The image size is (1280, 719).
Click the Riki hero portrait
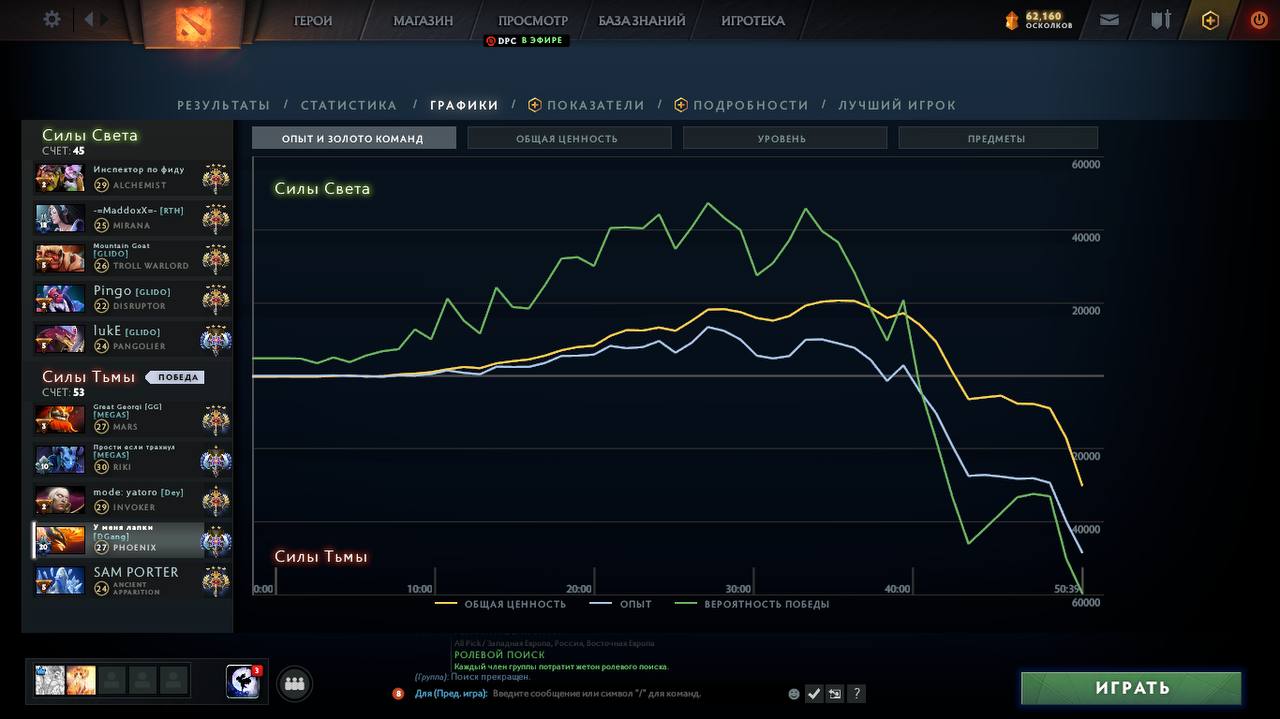[x=60, y=459]
